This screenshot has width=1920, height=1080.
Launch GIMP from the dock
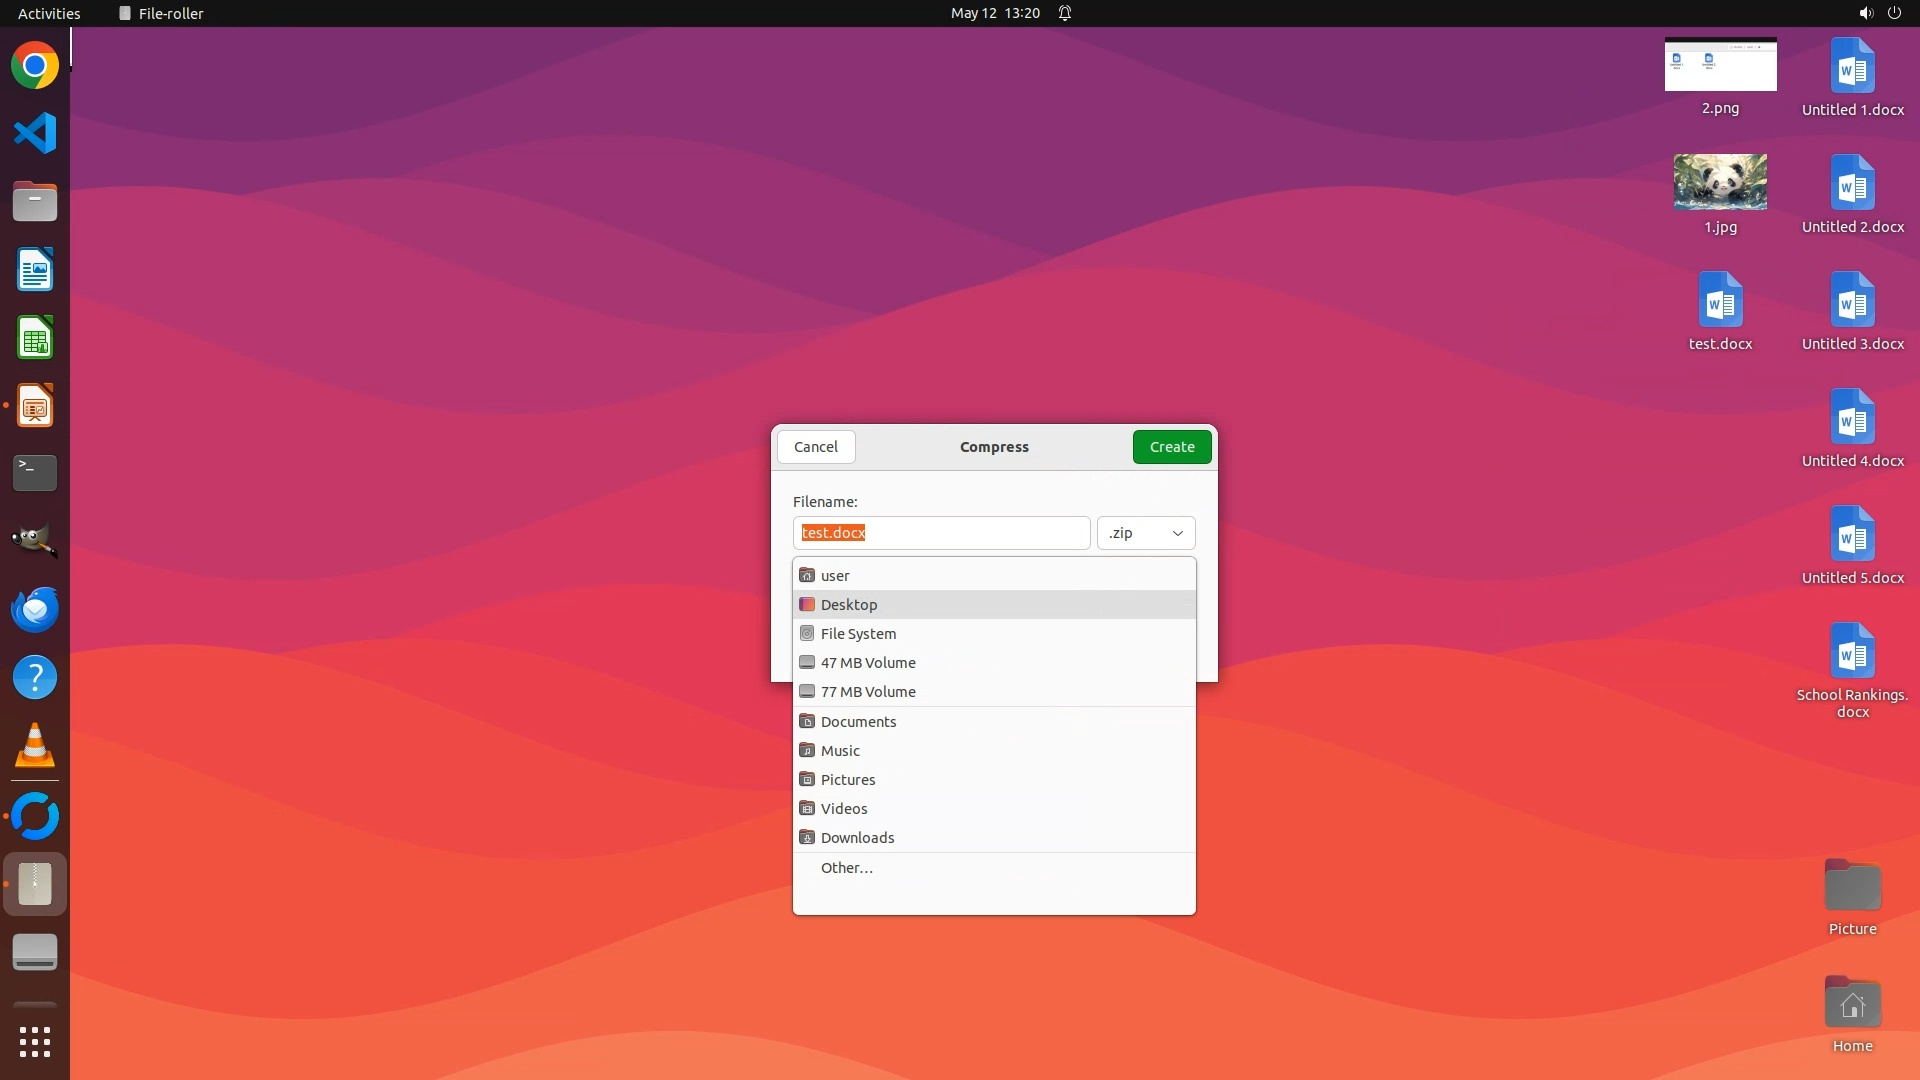coord(35,541)
